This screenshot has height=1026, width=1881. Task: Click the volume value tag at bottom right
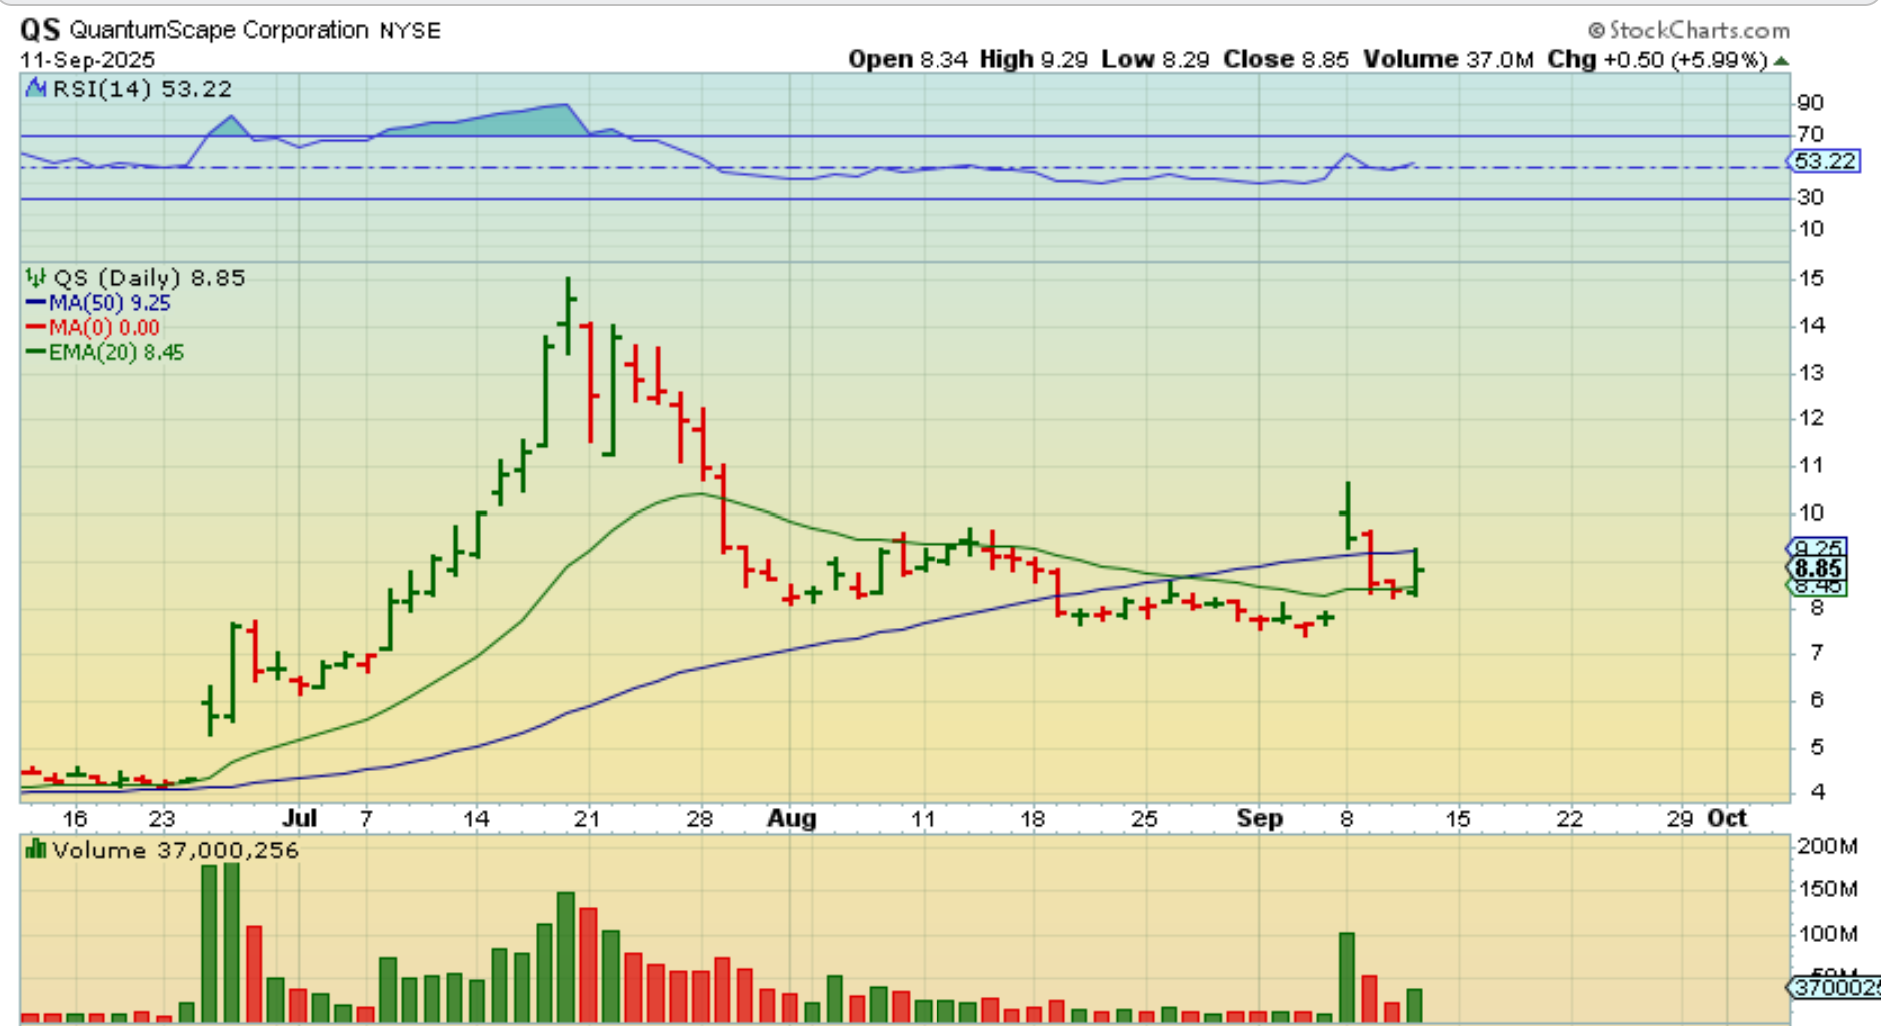coord(1834,988)
